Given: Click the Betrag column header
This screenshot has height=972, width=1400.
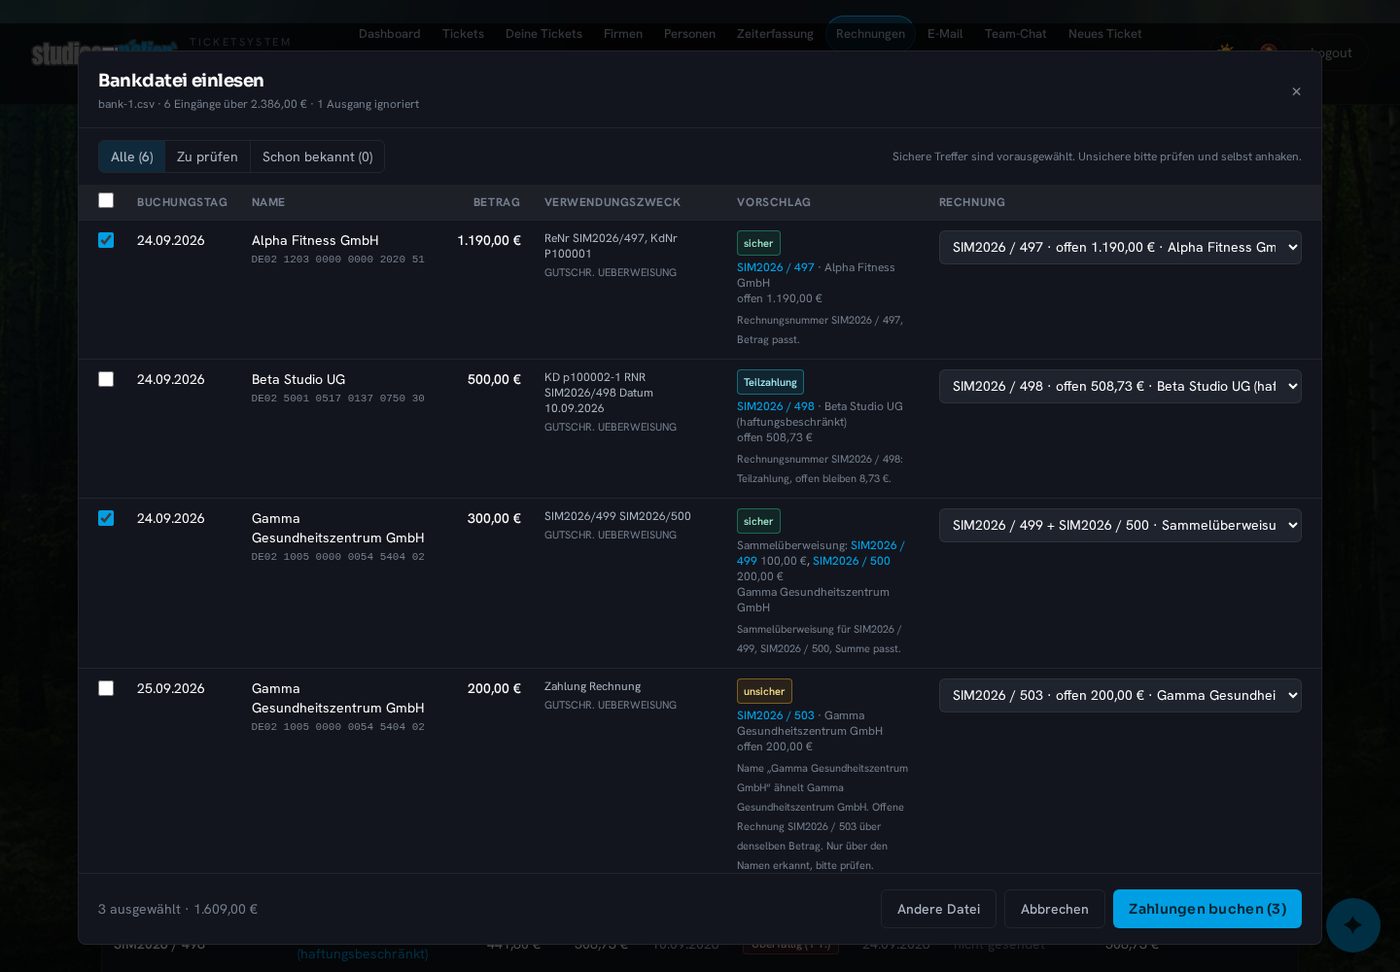Looking at the screenshot, I should pos(496,202).
